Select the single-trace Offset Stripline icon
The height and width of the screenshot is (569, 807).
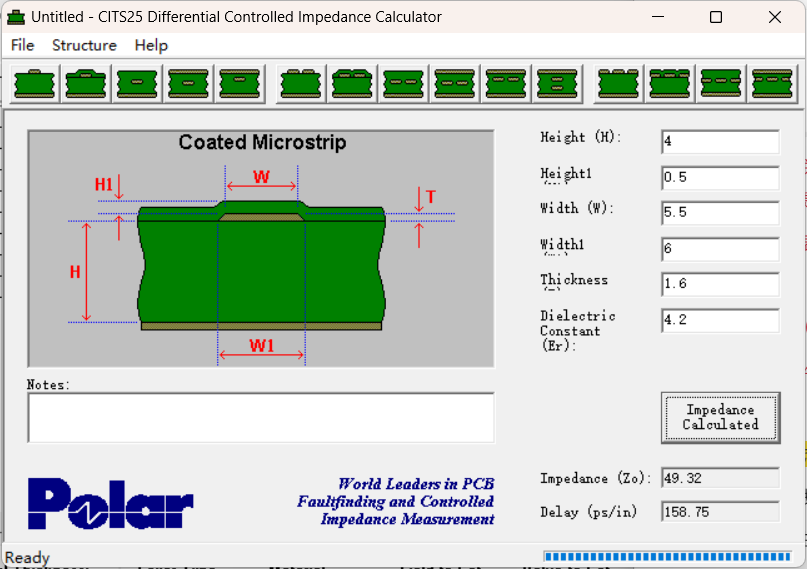[240, 84]
